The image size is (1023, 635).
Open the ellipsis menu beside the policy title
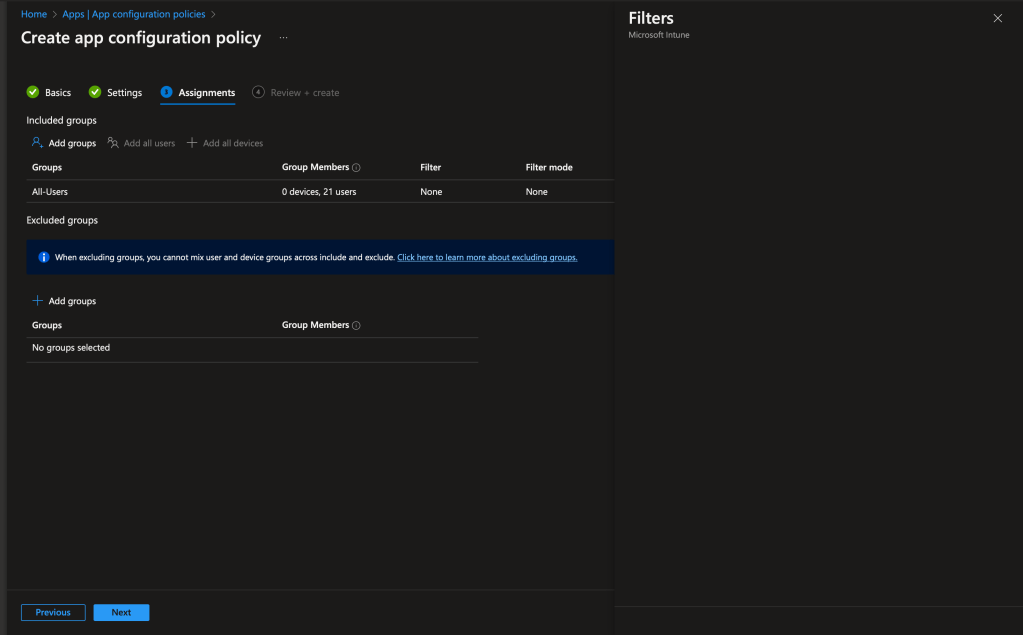[284, 38]
